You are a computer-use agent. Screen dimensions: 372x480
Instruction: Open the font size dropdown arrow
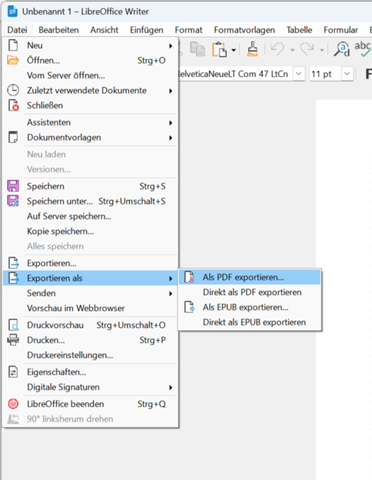(347, 73)
